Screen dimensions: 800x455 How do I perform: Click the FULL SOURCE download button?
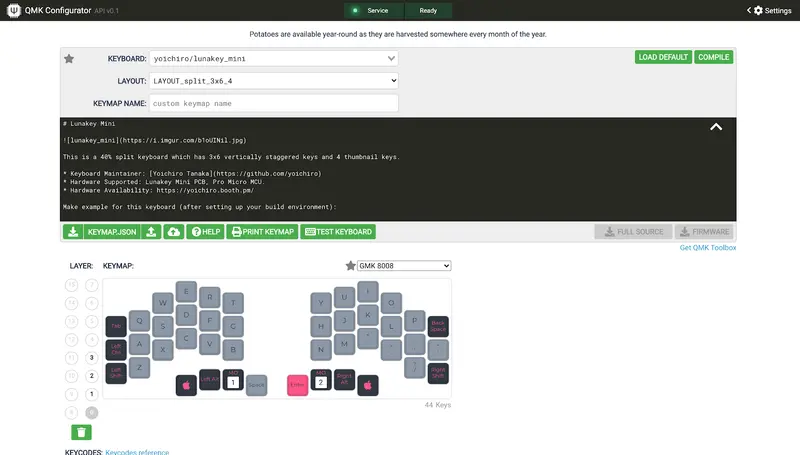[634, 232]
